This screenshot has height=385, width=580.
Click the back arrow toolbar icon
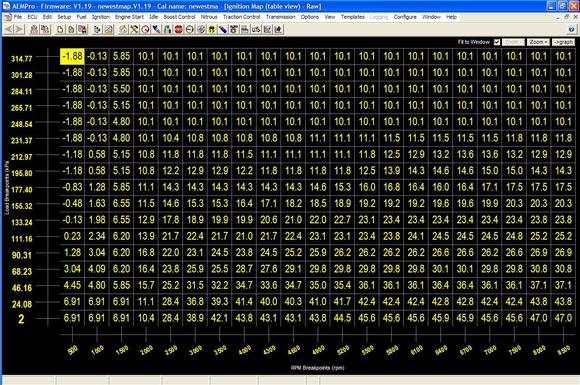pos(8,29)
